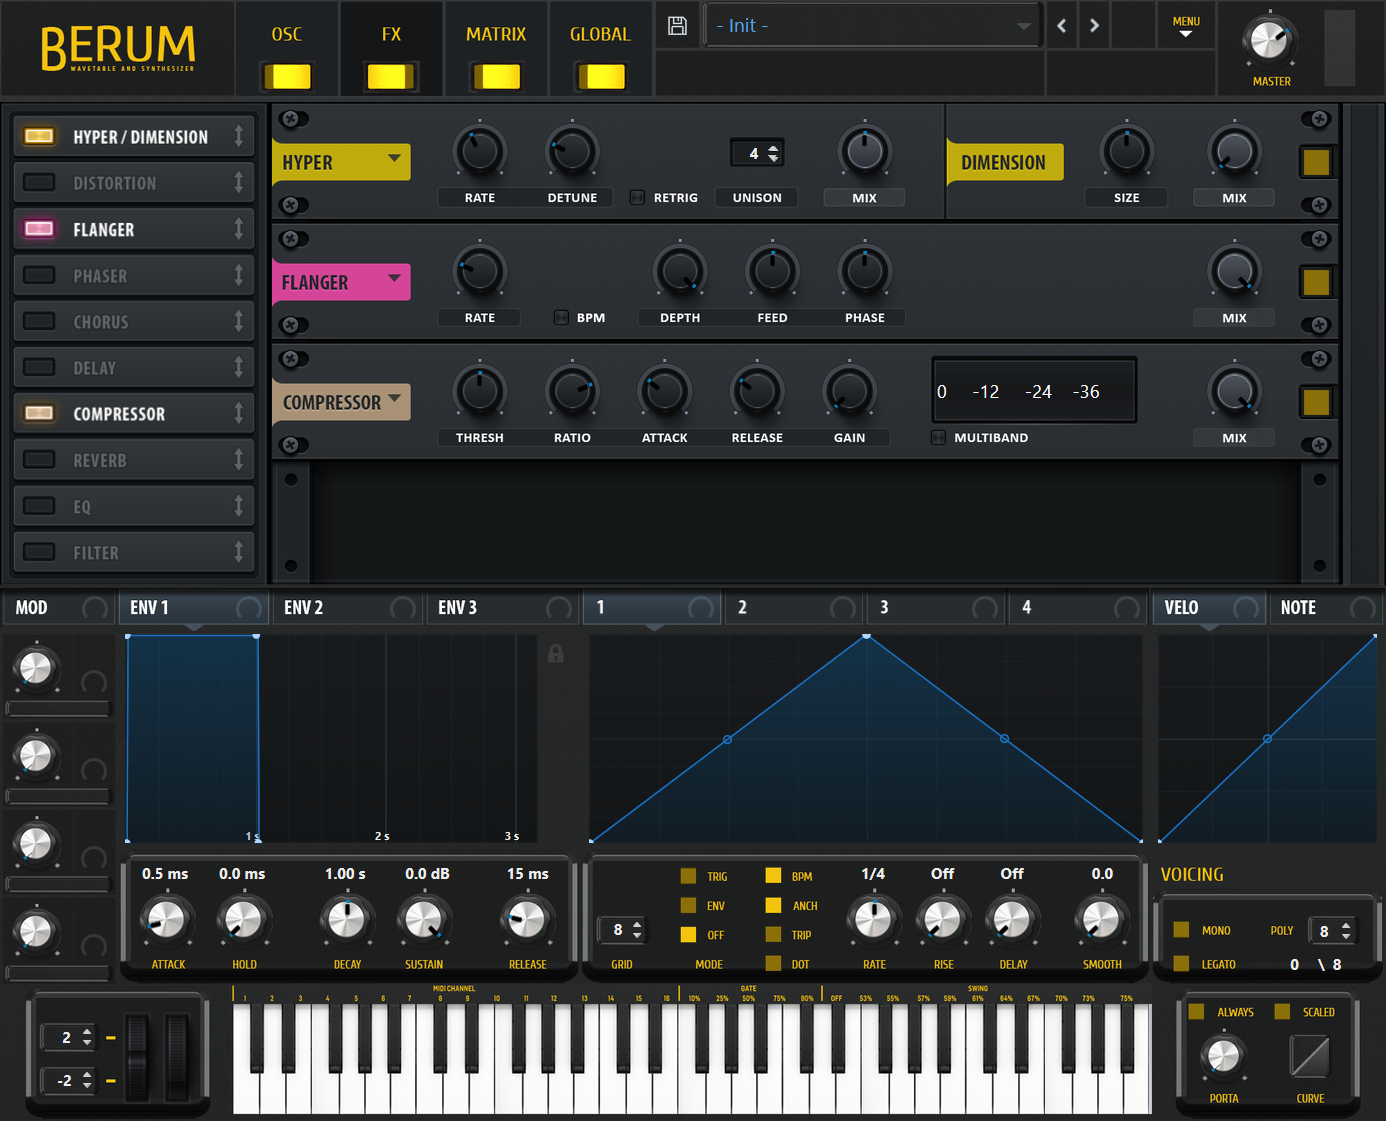Image resolution: width=1386 pixels, height=1121 pixels.
Task: Select the ENV 2 tab
Action: point(346,608)
